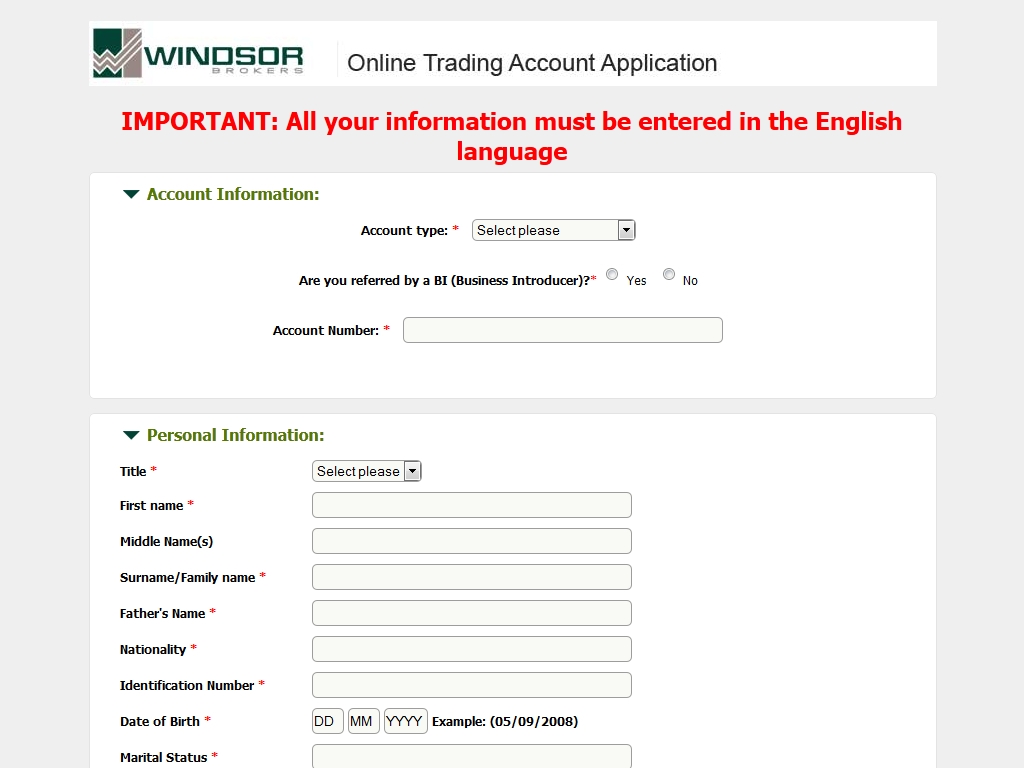
Task: Click the Windsor Brokers logo
Action: point(198,53)
